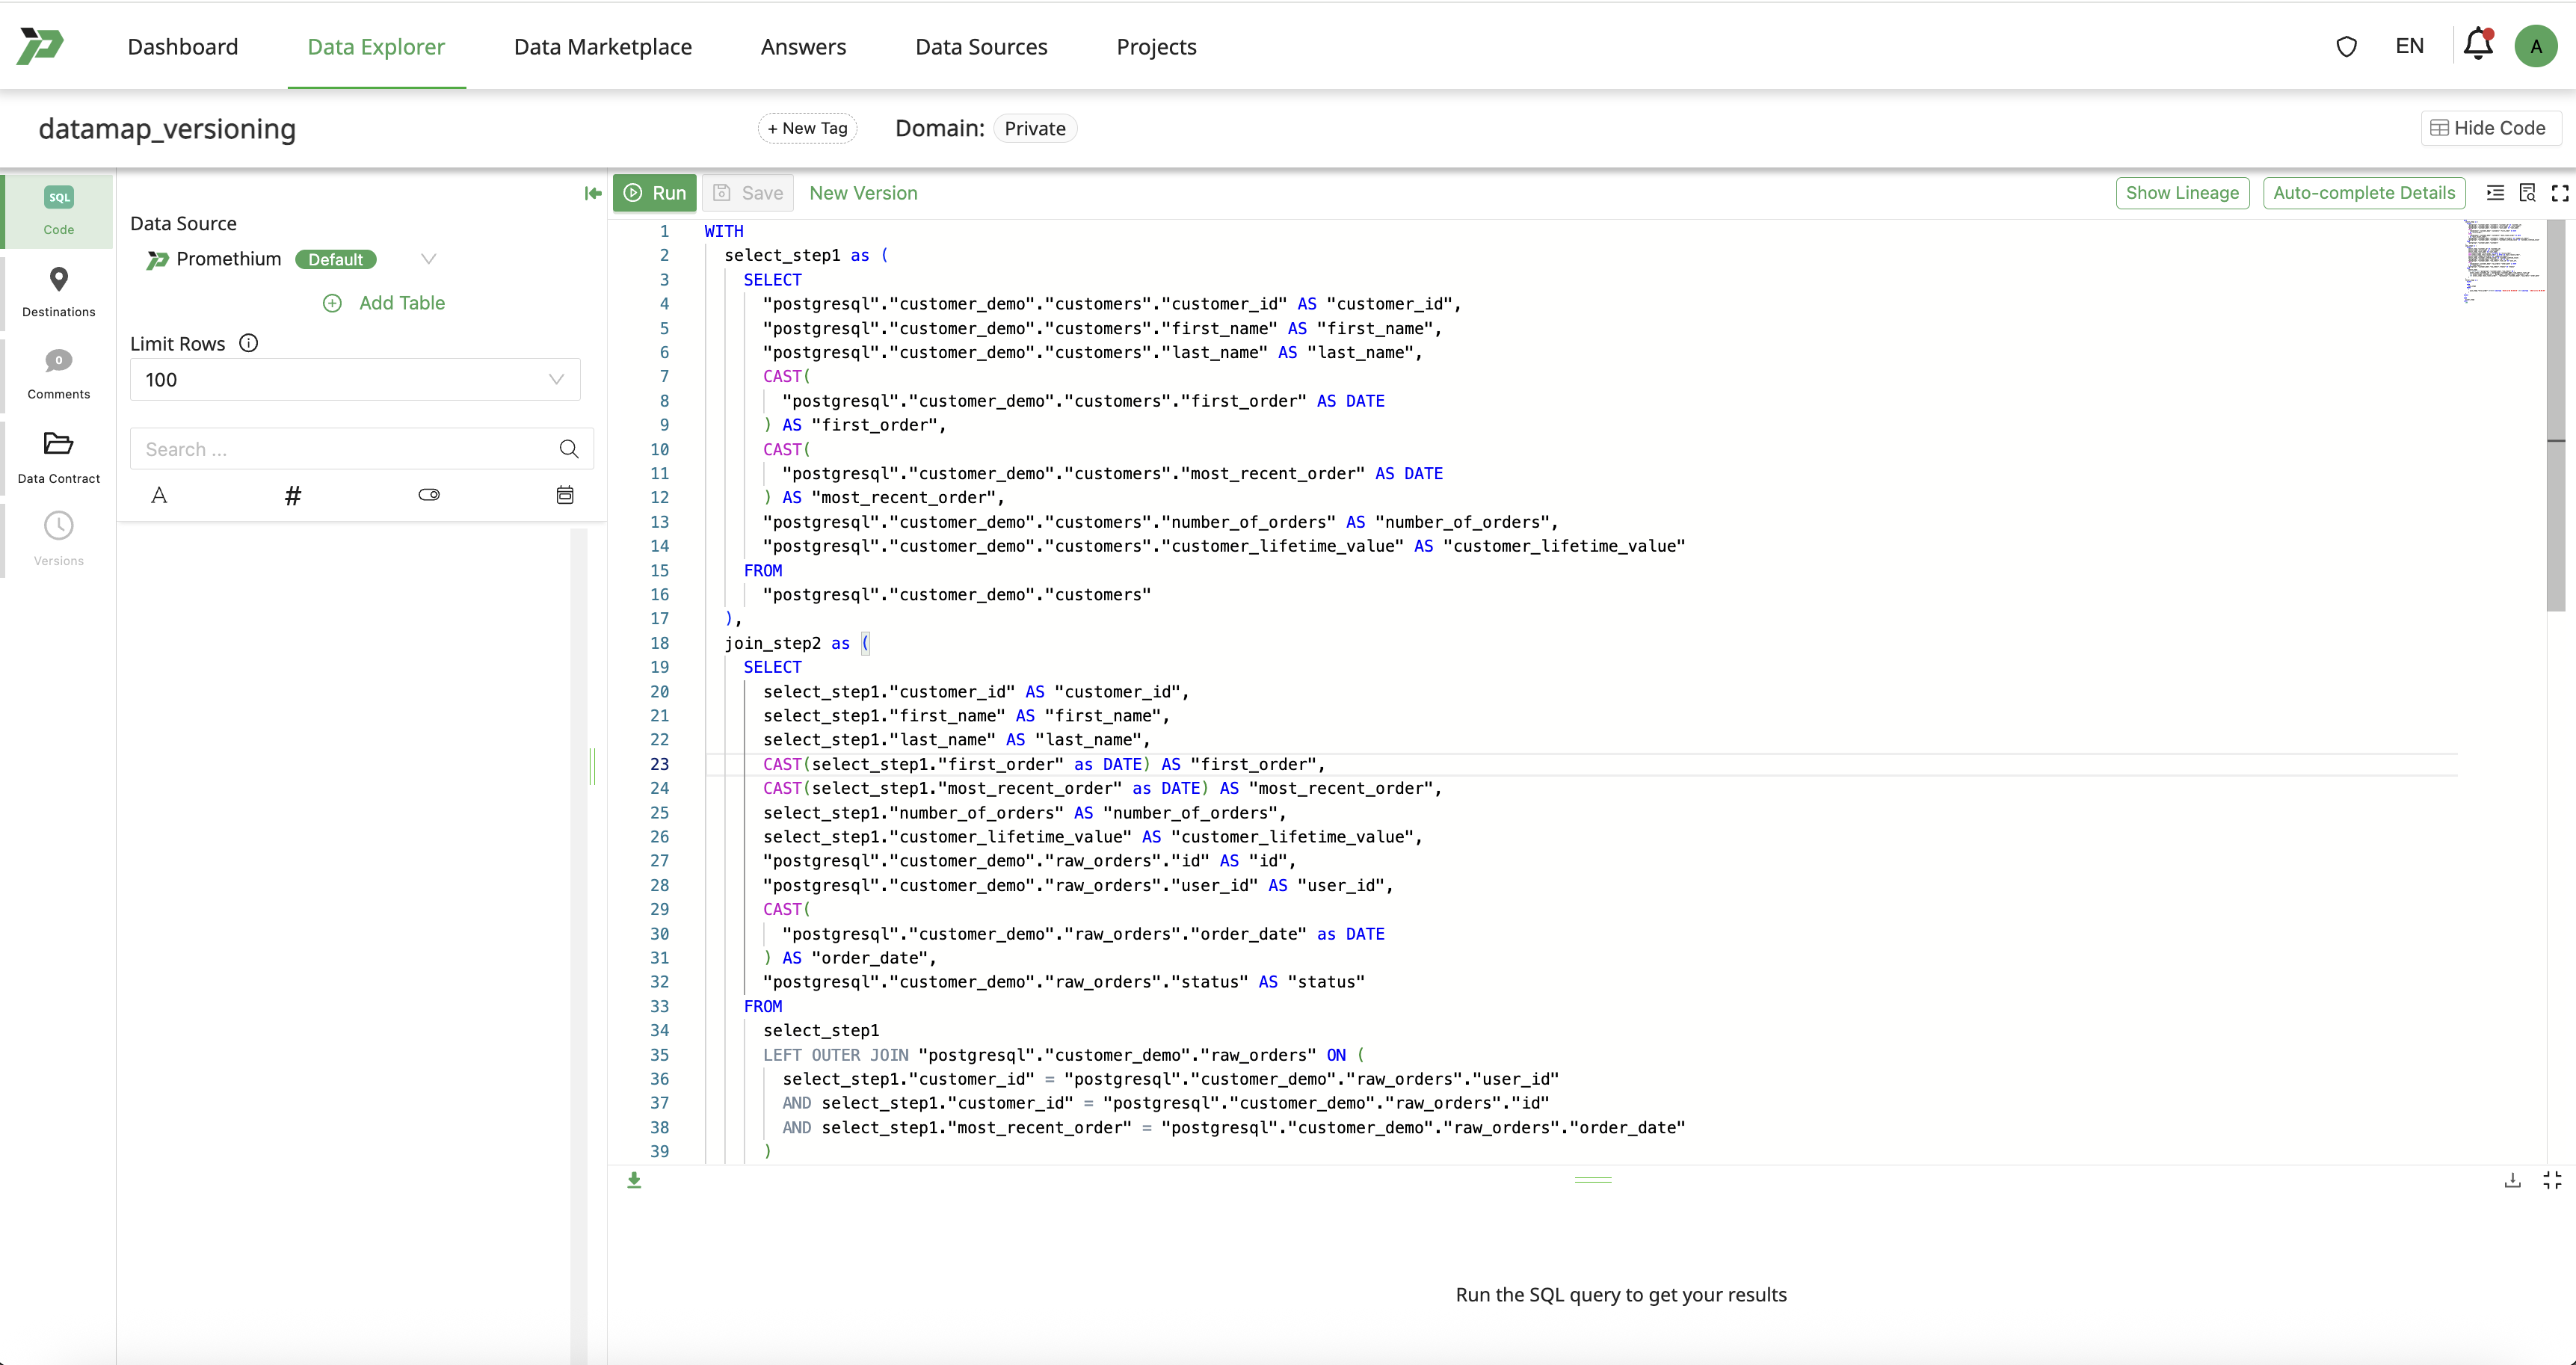Go to the Projects tab

1156,47
